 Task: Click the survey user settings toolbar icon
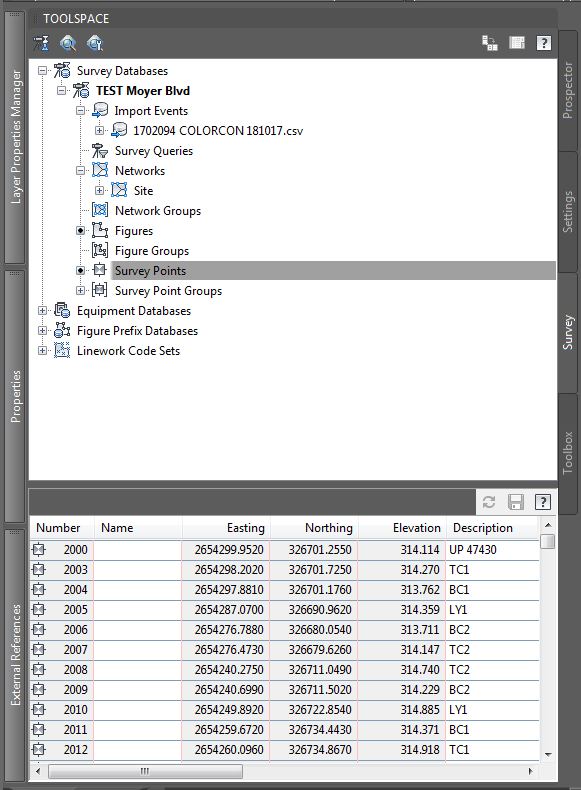[41, 43]
